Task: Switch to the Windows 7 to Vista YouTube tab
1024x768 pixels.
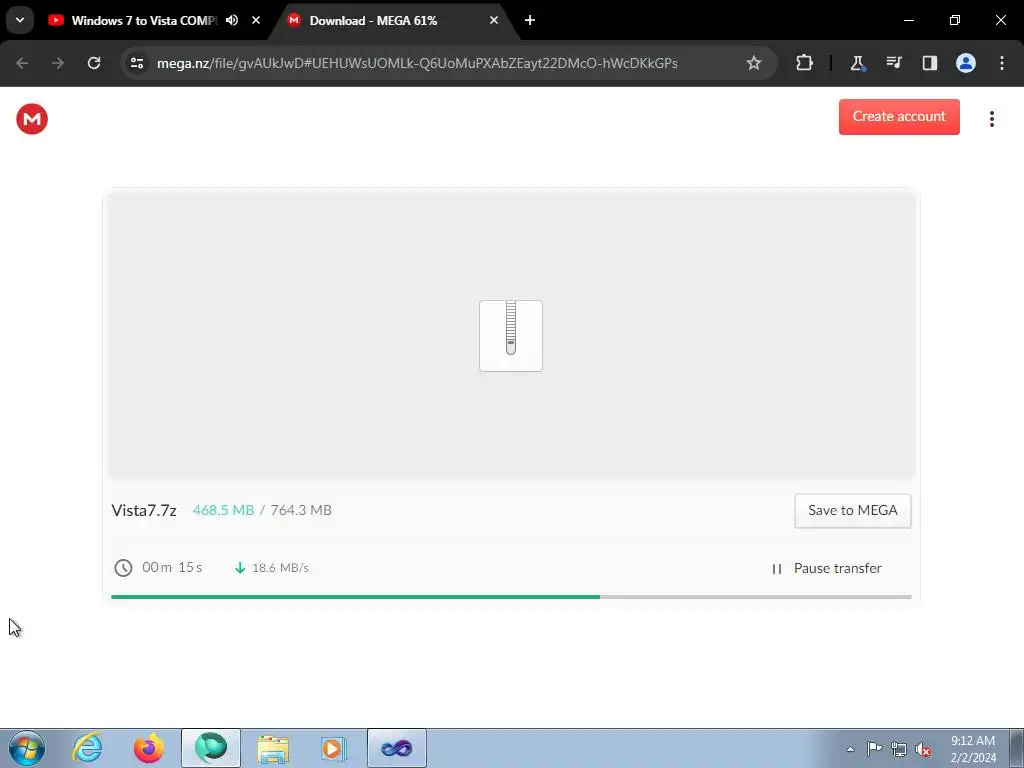Action: 142,20
